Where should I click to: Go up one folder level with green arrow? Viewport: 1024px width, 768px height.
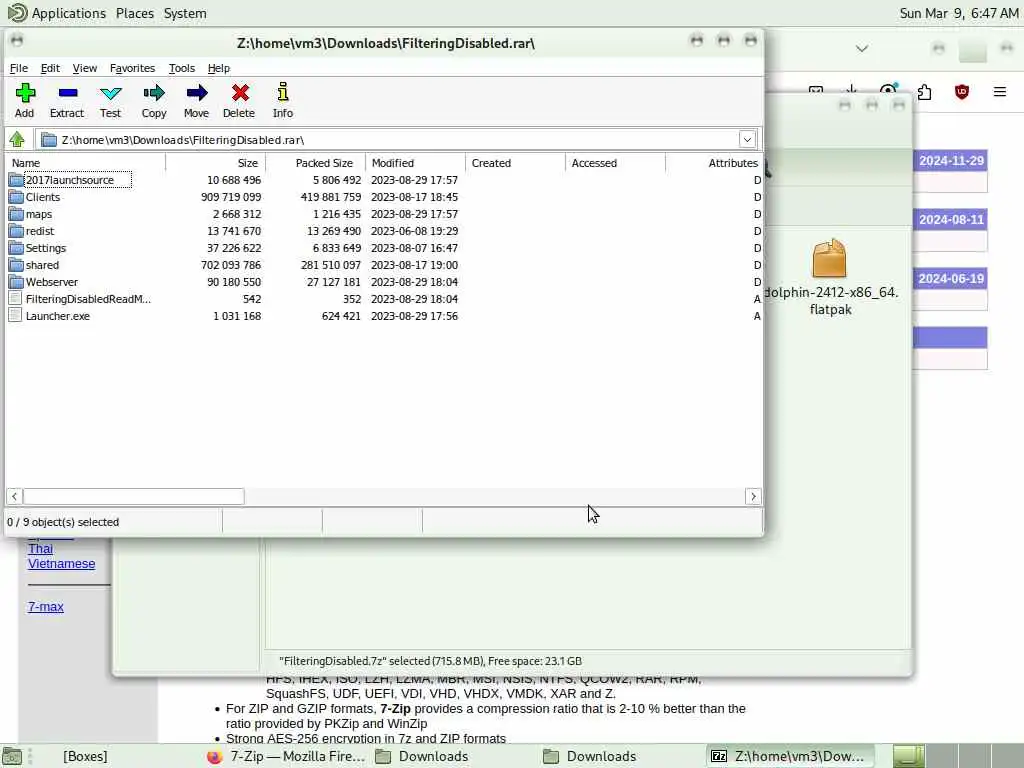[17, 139]
